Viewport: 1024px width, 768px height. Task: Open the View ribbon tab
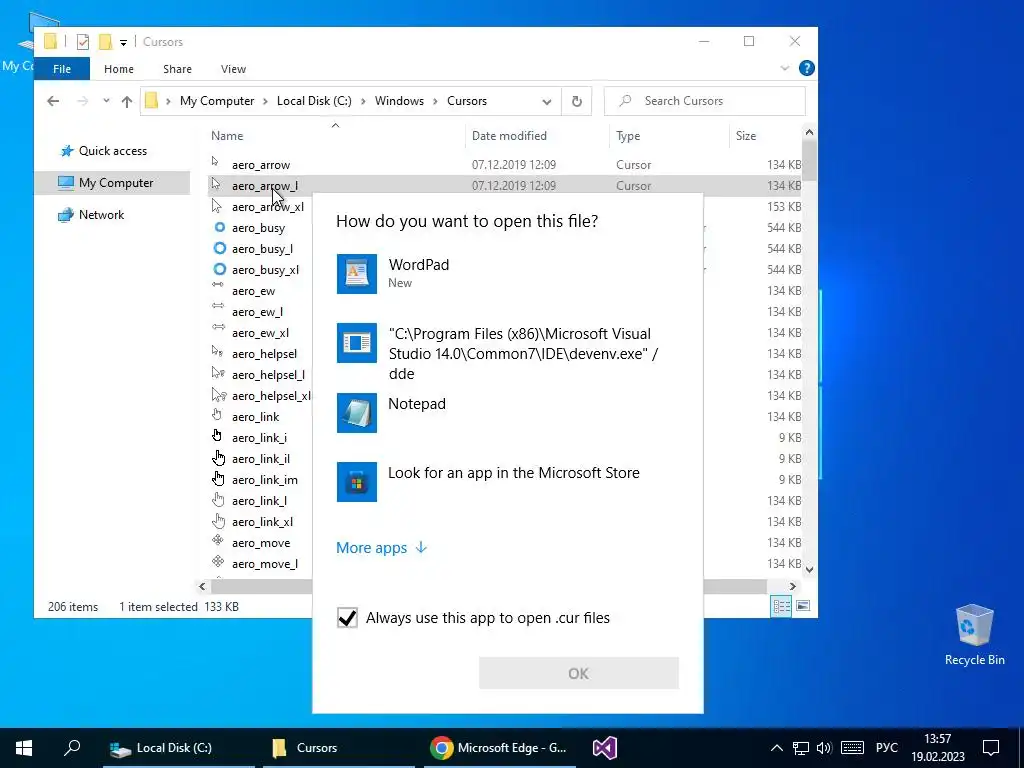[x=233, y=69]
